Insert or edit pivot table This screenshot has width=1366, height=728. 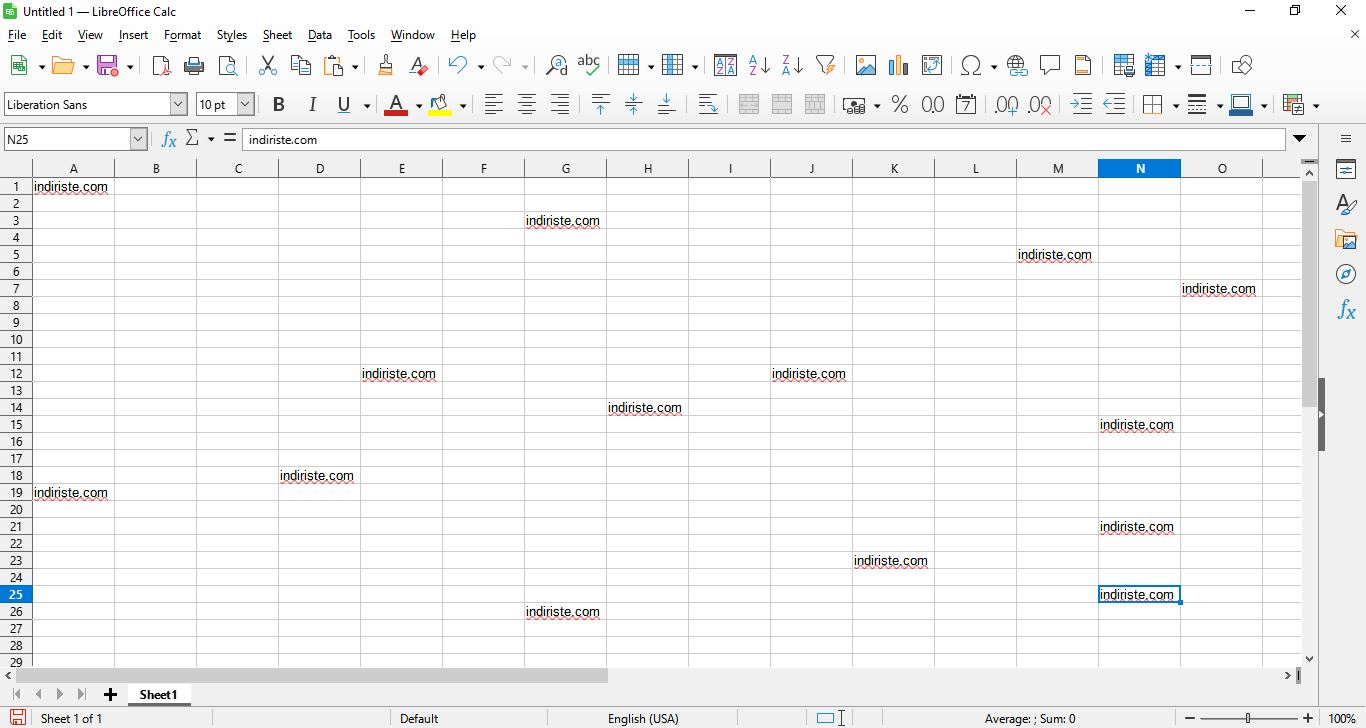point(932,66)
